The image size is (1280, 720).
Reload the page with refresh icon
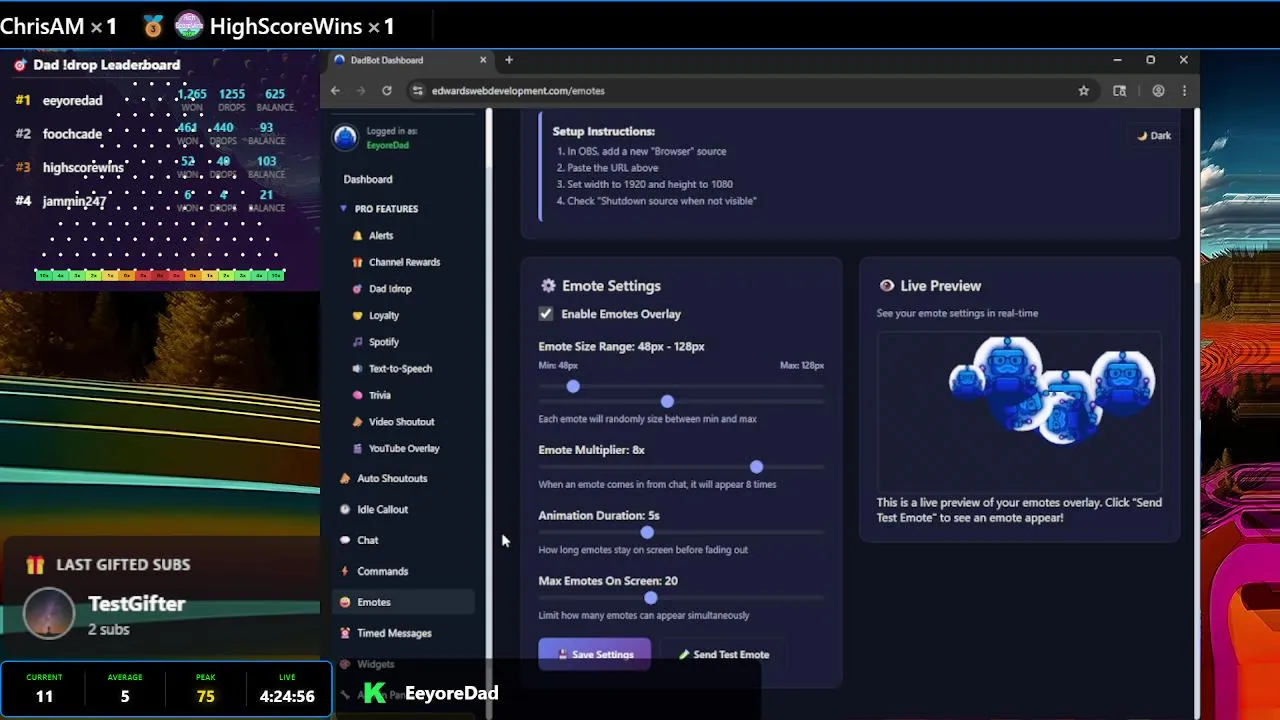pos(387,90)
